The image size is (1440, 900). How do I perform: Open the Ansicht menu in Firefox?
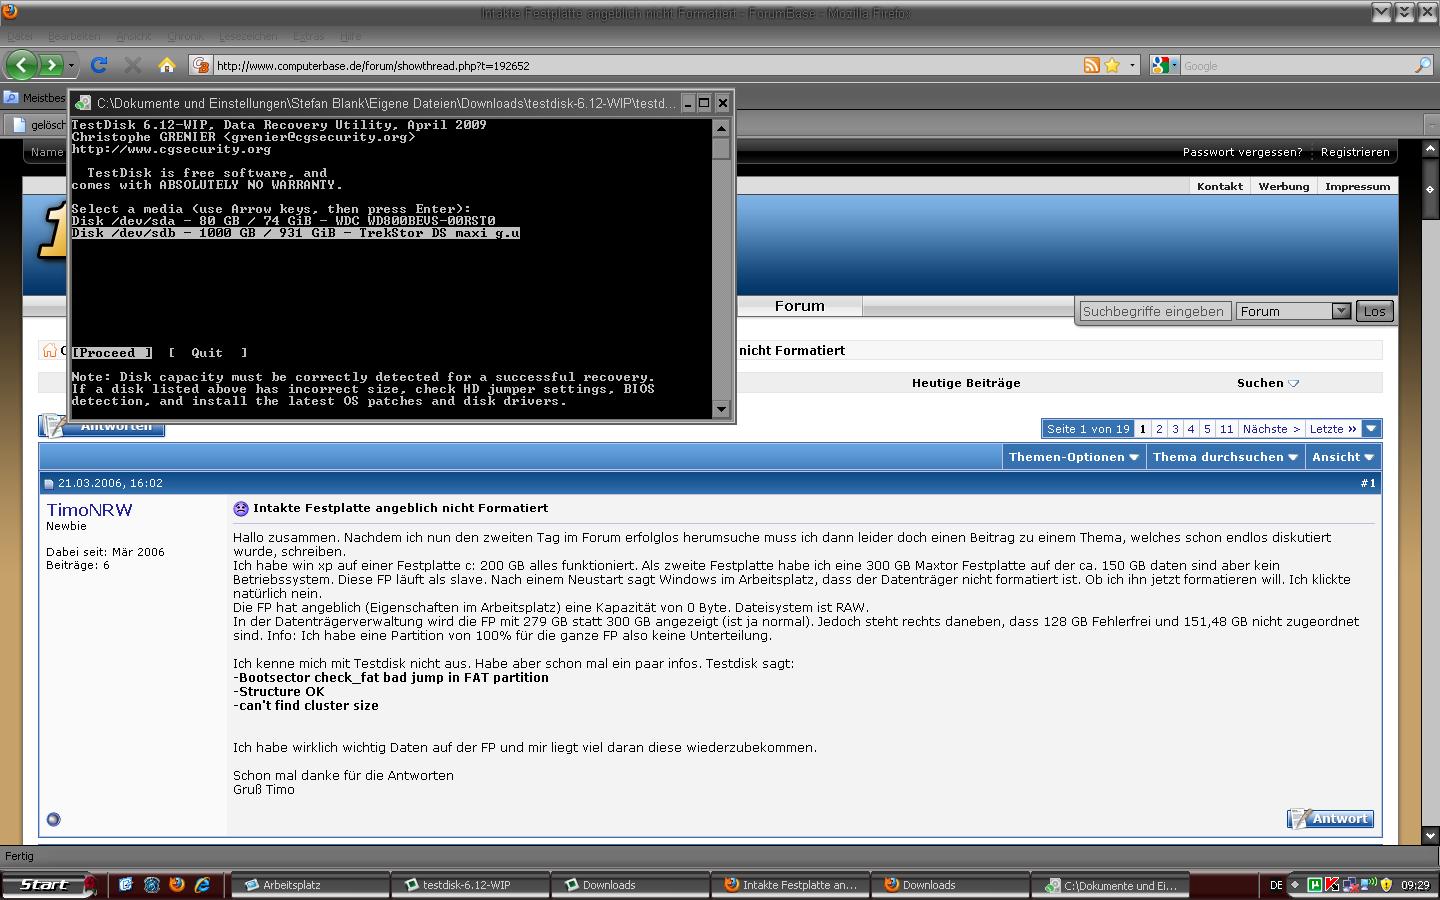(x=134, y=36)
